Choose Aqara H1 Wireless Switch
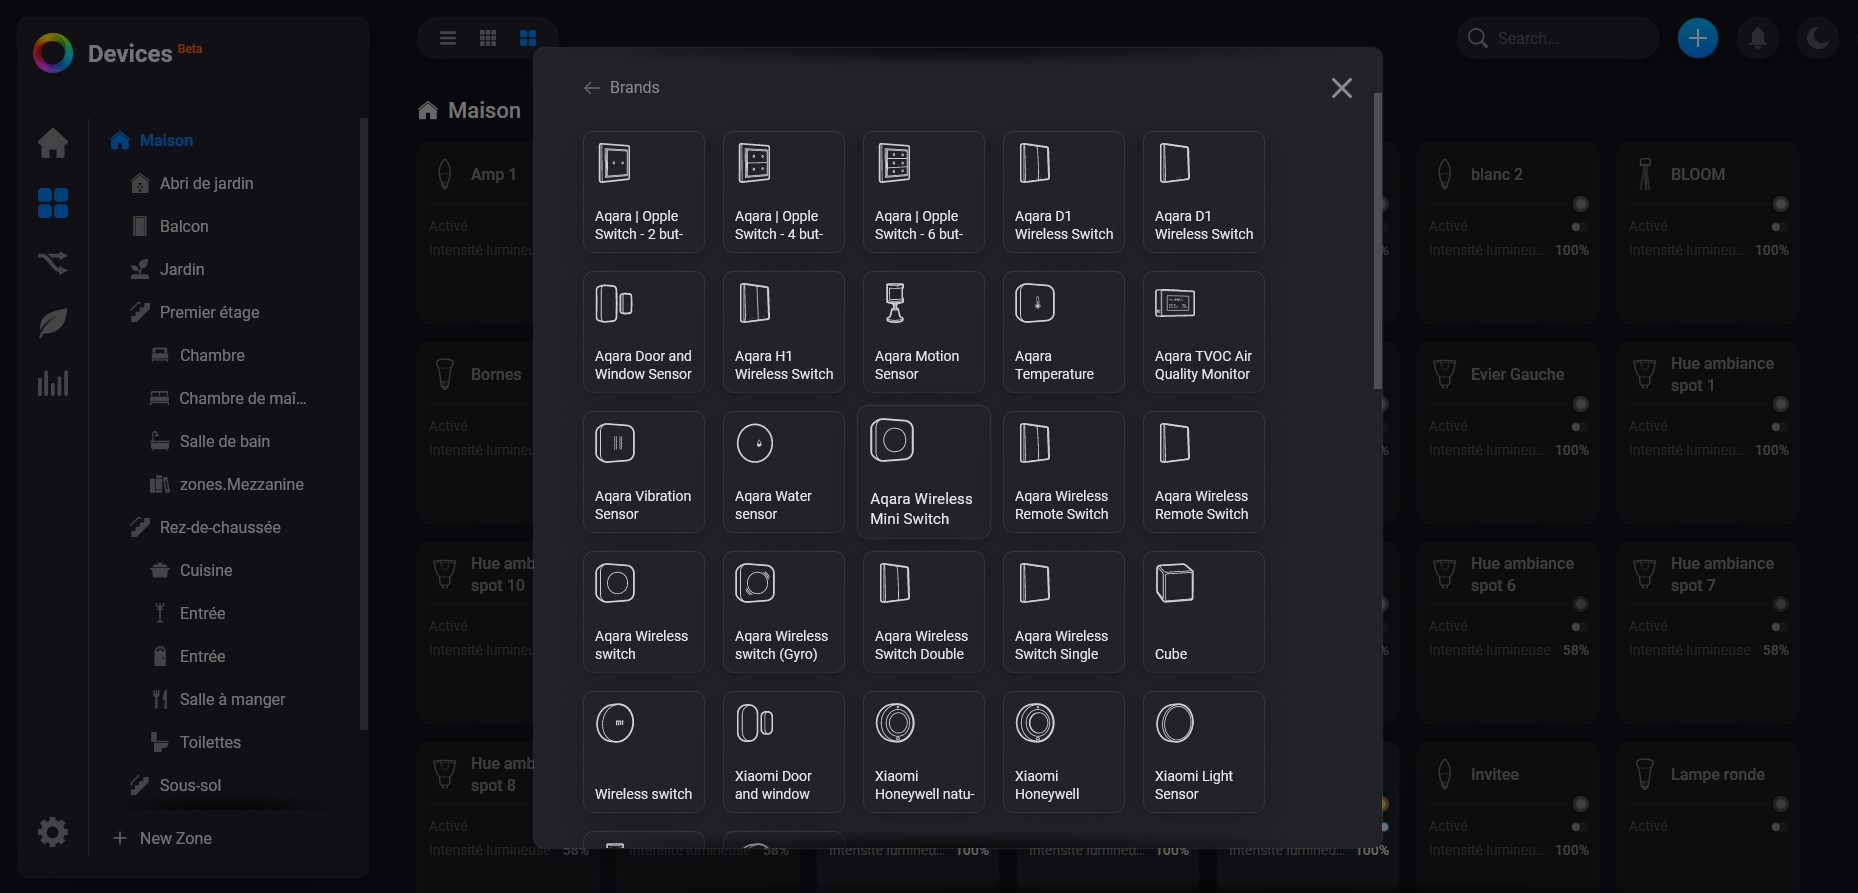Image resolution: width=1858 pixels, height=893 pixels. pyautogui.click(x=784, y=332)
